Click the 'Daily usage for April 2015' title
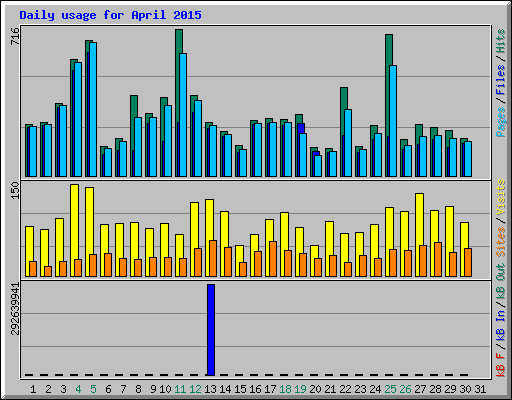Image resolution: width=512 pixels, height=400 pixels. 110,15
